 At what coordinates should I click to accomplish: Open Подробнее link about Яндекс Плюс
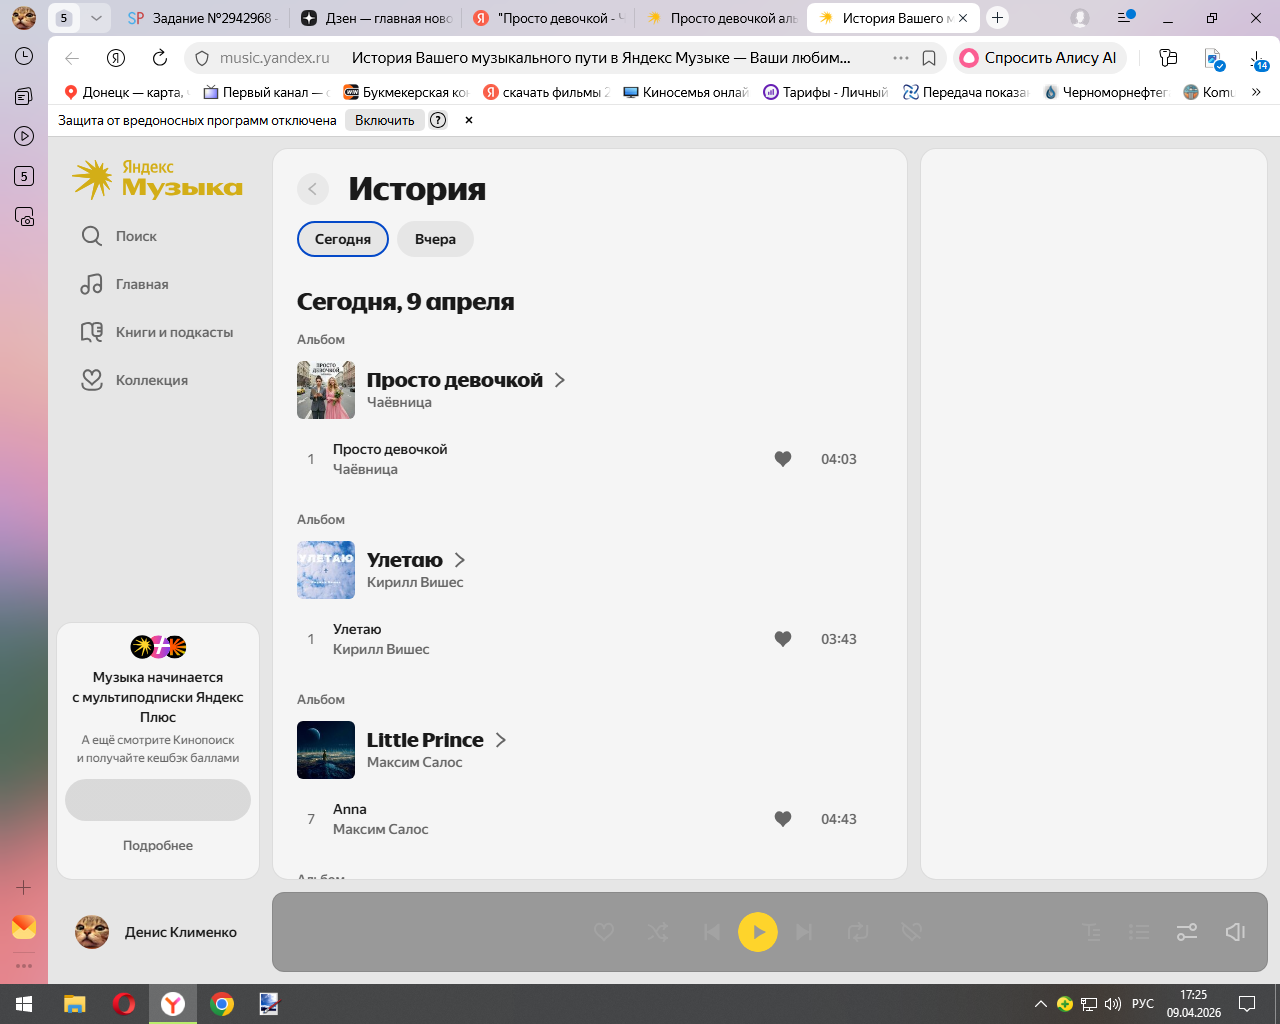point(158,845)
